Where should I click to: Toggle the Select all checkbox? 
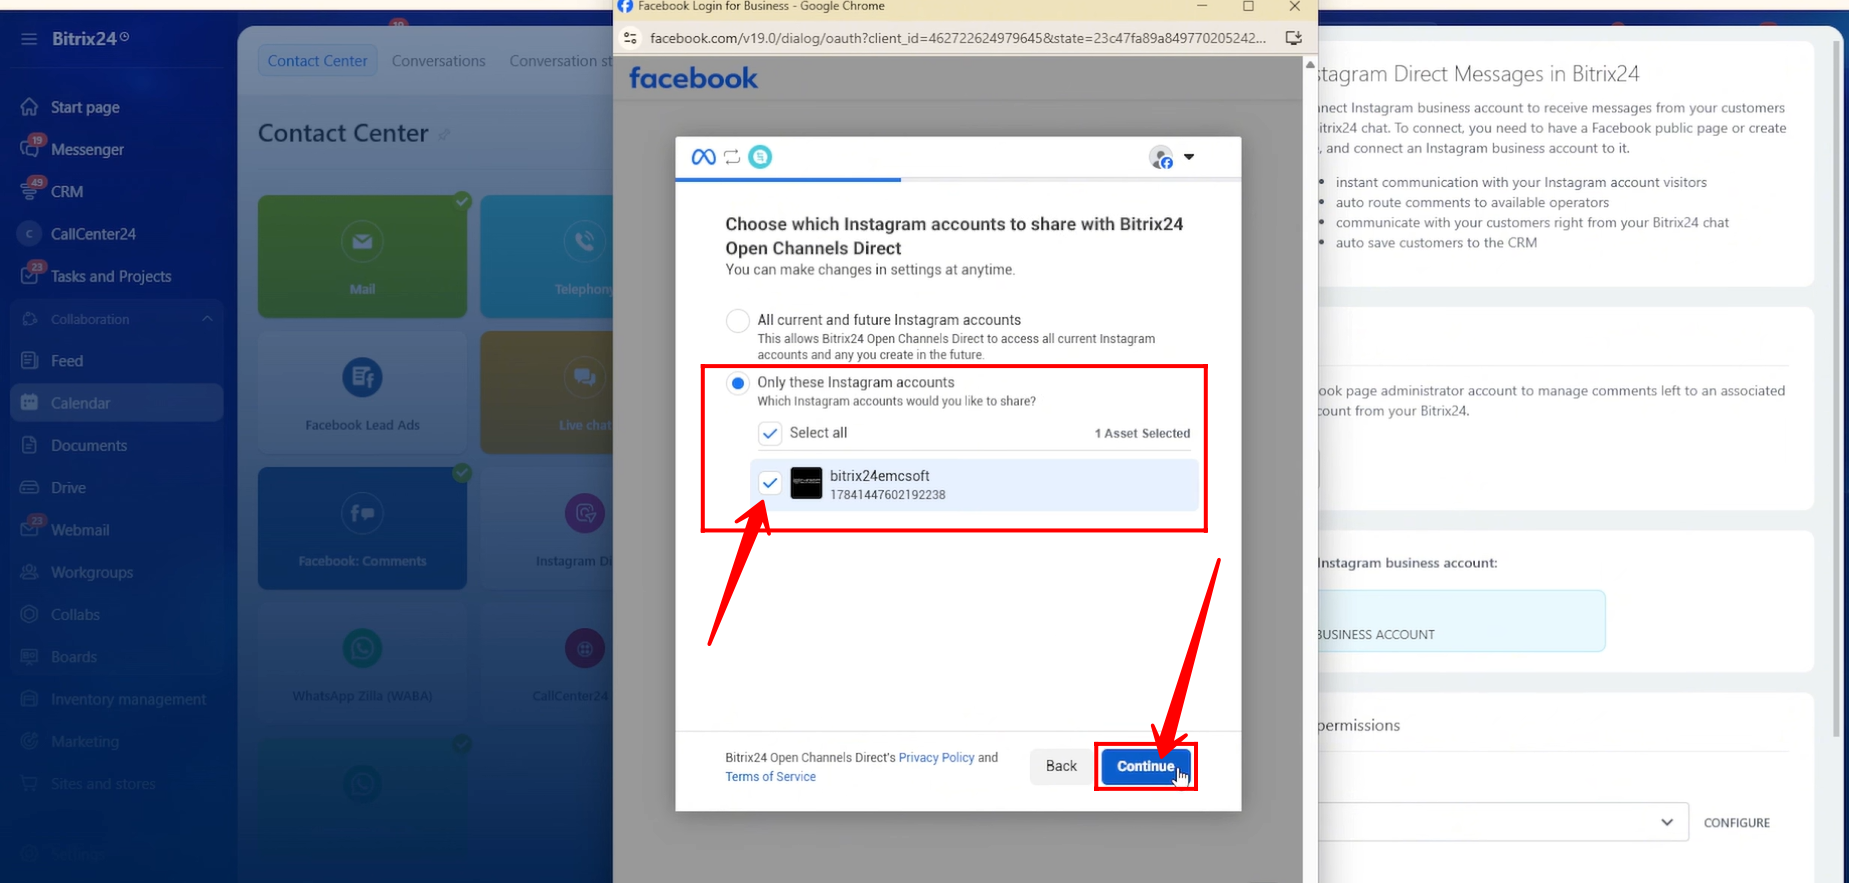click(770, 433)
